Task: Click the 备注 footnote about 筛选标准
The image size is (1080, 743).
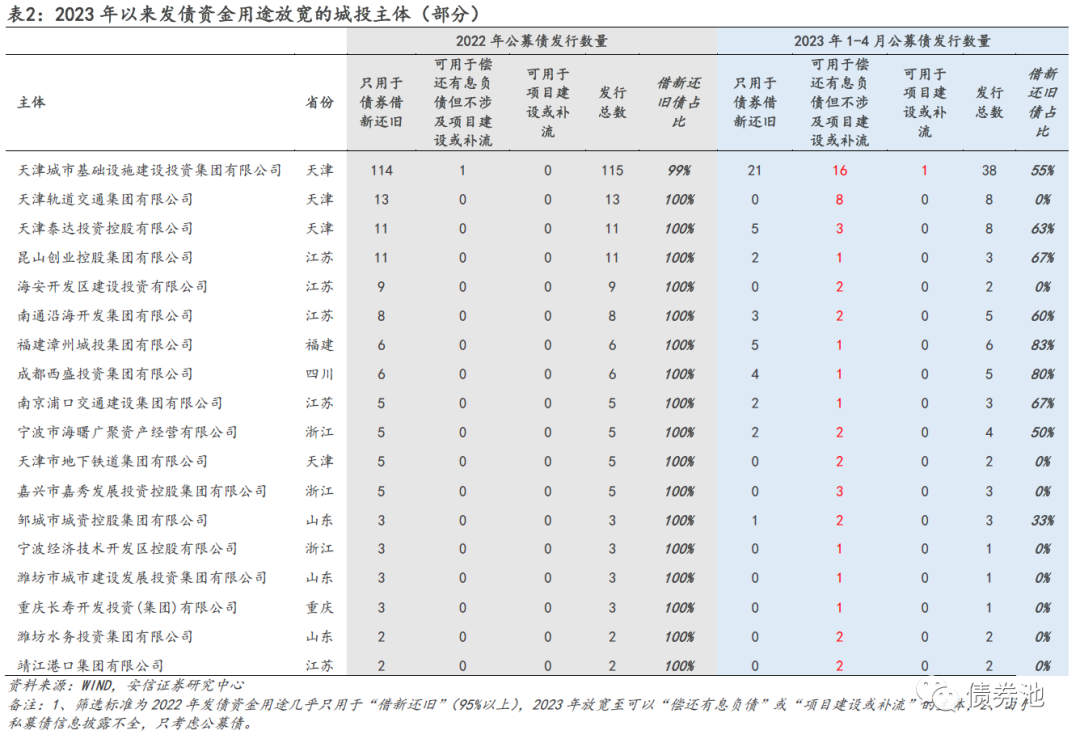Action: click(517, 704)
